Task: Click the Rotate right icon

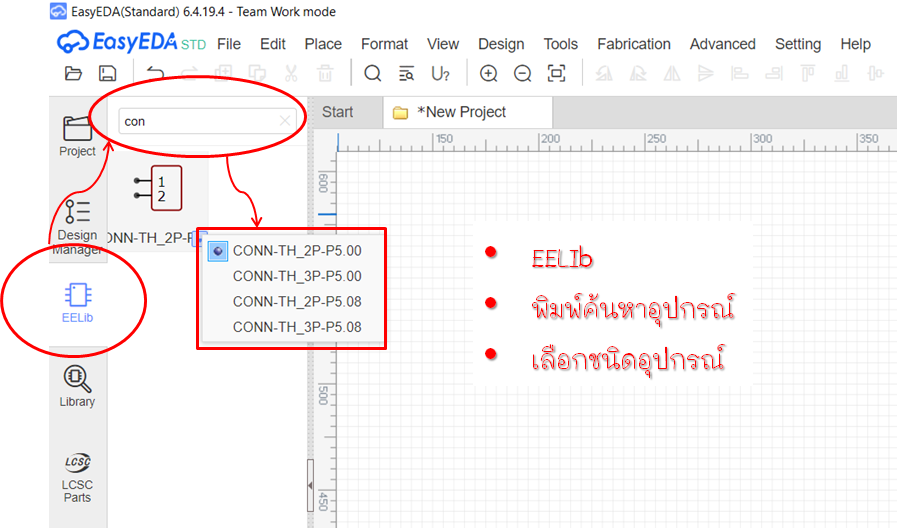Action: coord(638,73)
